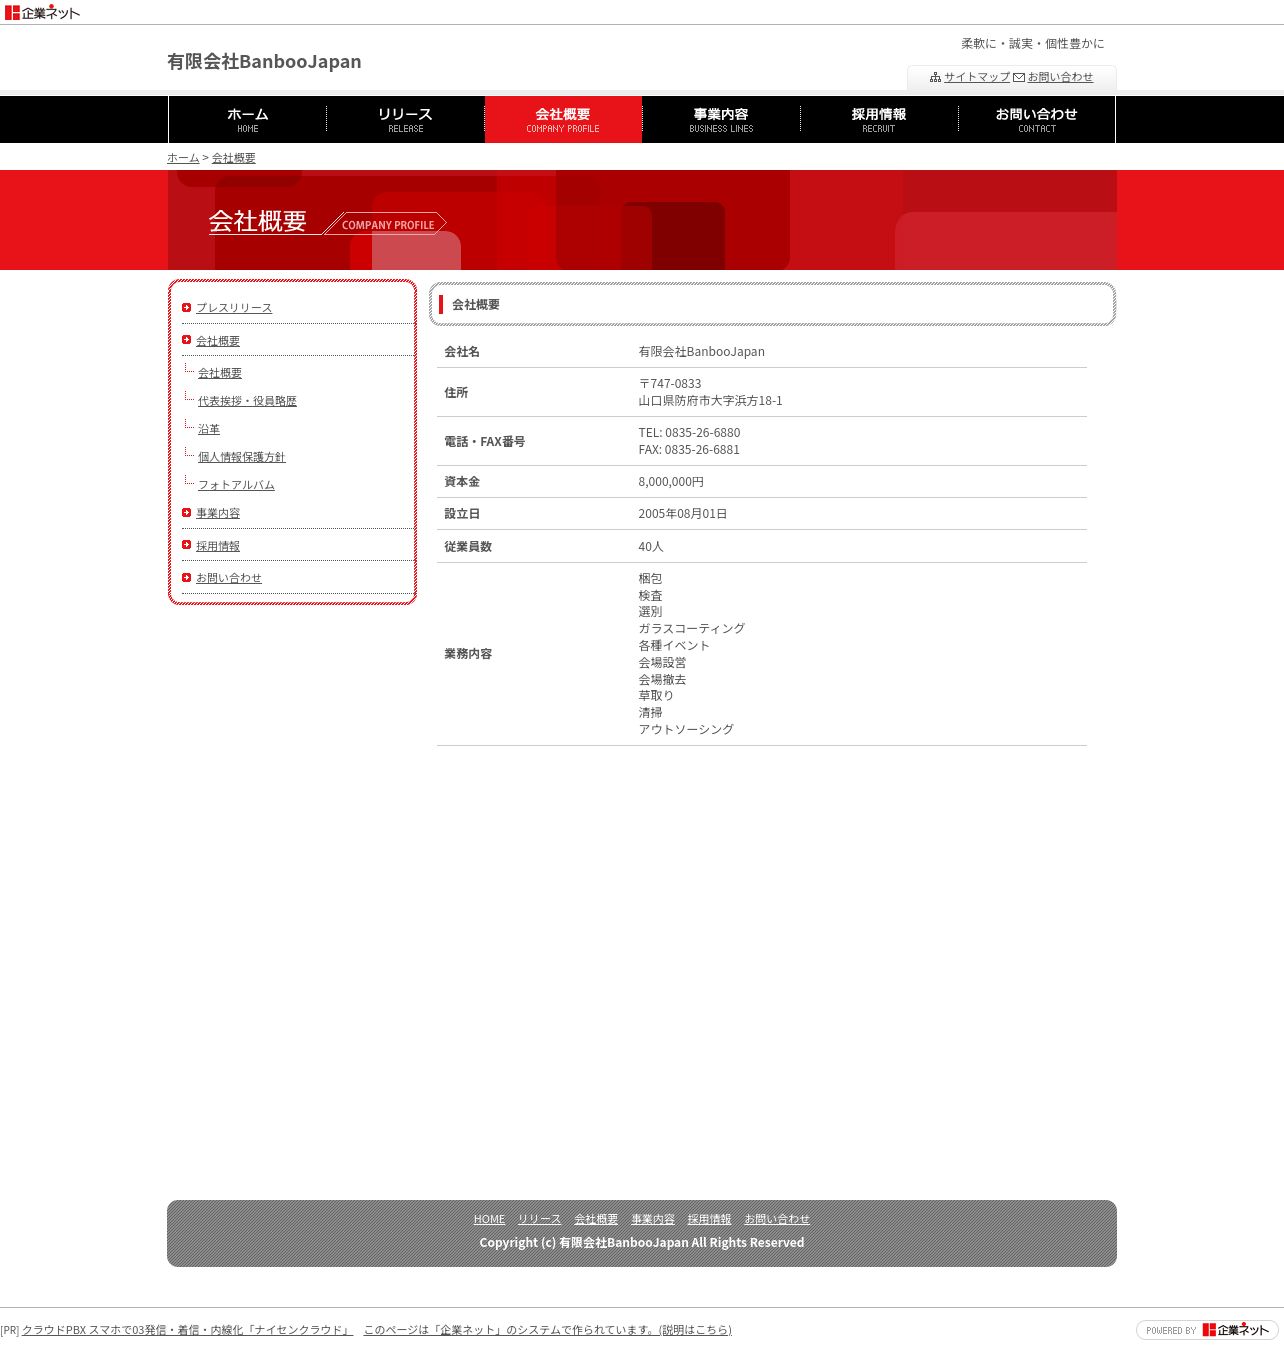Image resolution: width=1284 pixels, height=1352 pixels.
Task: Open 事業内容 in the sidebar
Action: pos(218,513)
